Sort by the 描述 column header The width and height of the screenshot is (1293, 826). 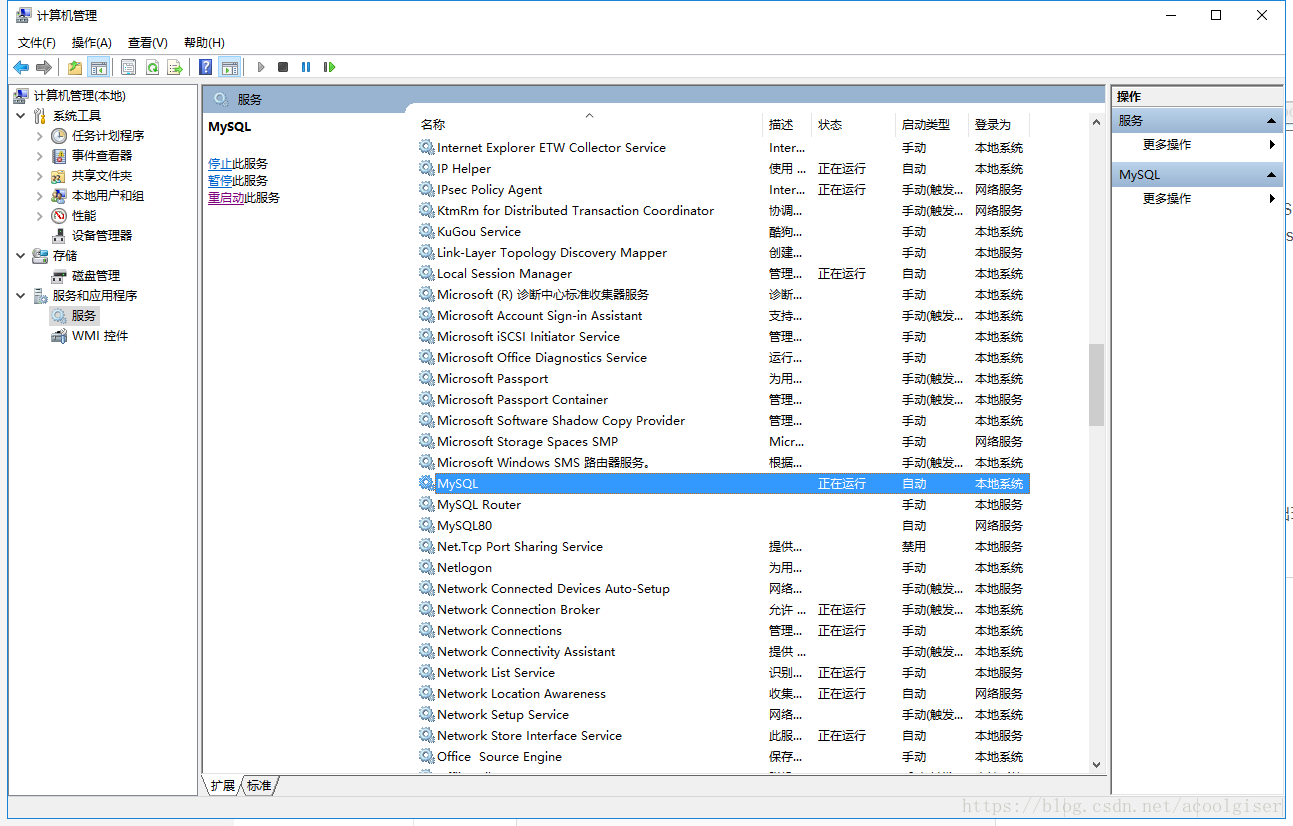click(787, 124)
